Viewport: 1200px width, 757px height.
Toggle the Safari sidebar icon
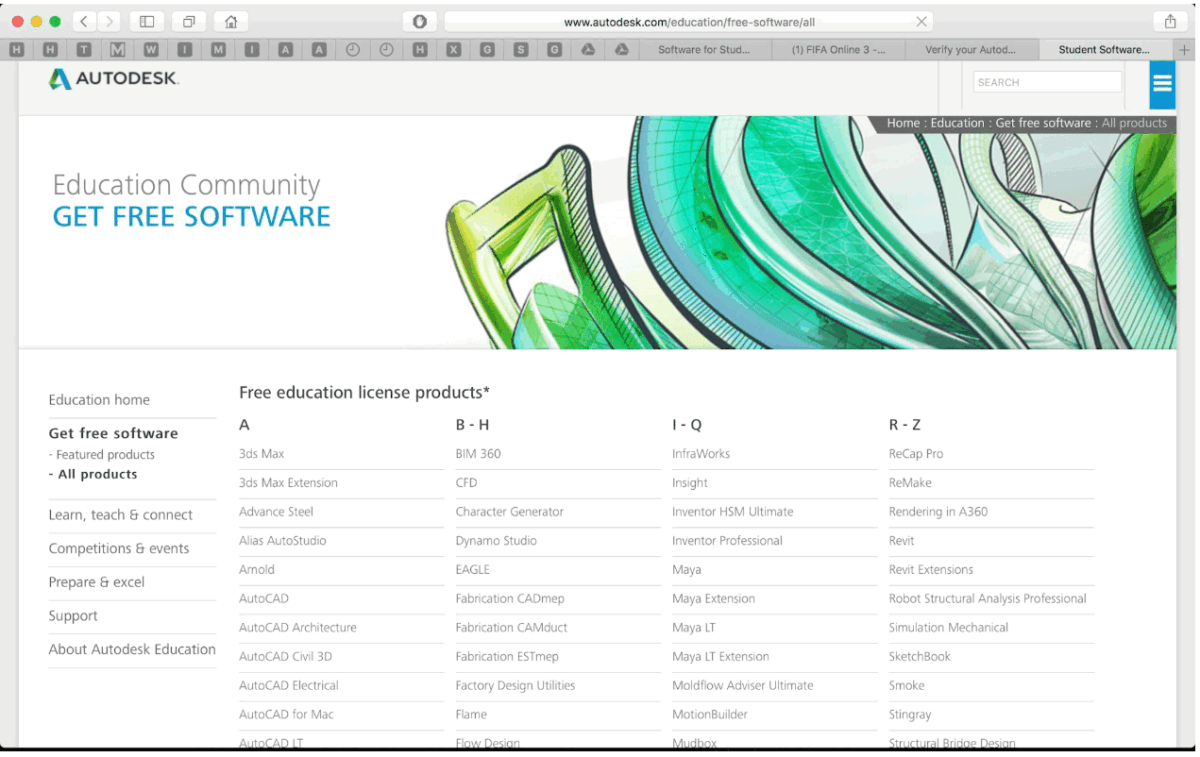click(x=146, y=20)
